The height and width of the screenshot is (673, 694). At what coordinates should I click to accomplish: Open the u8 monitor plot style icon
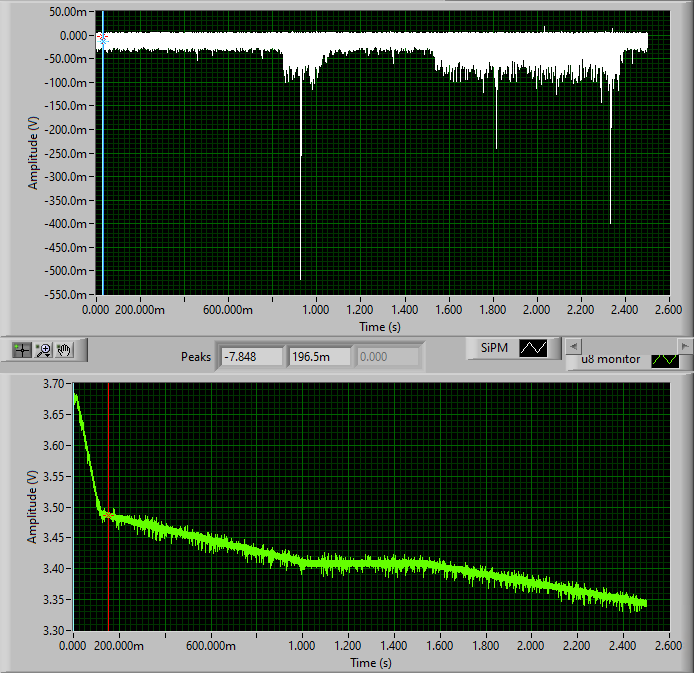click(x=665, y=360)
